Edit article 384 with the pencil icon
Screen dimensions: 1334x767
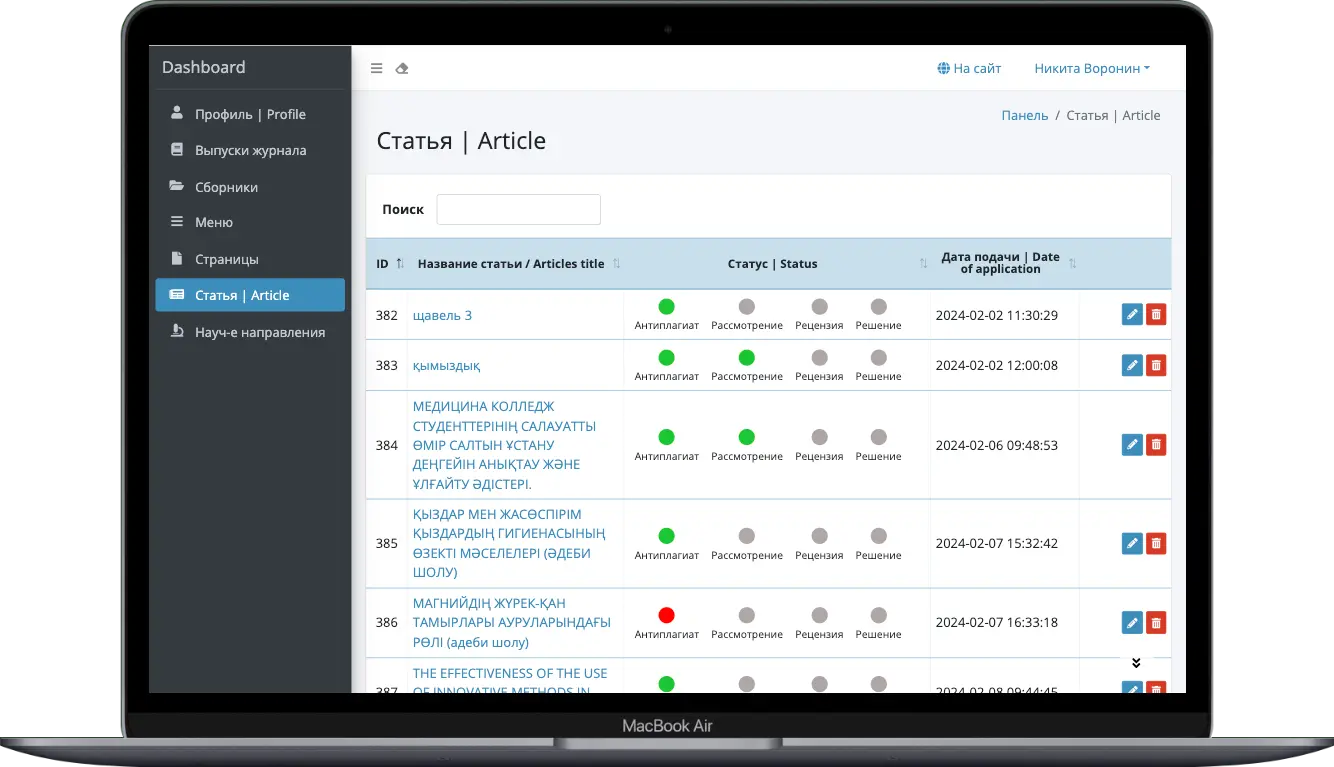coord(1132,445)
